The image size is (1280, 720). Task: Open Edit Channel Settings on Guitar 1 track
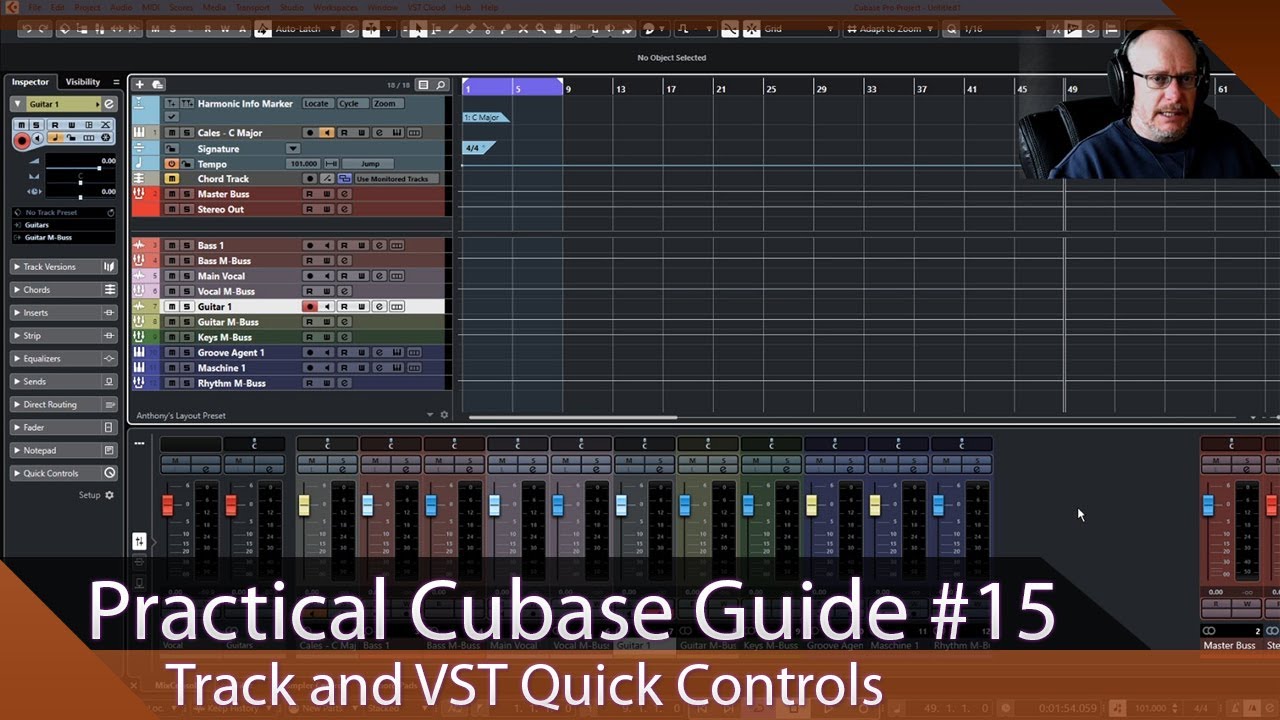click(379, 307)
